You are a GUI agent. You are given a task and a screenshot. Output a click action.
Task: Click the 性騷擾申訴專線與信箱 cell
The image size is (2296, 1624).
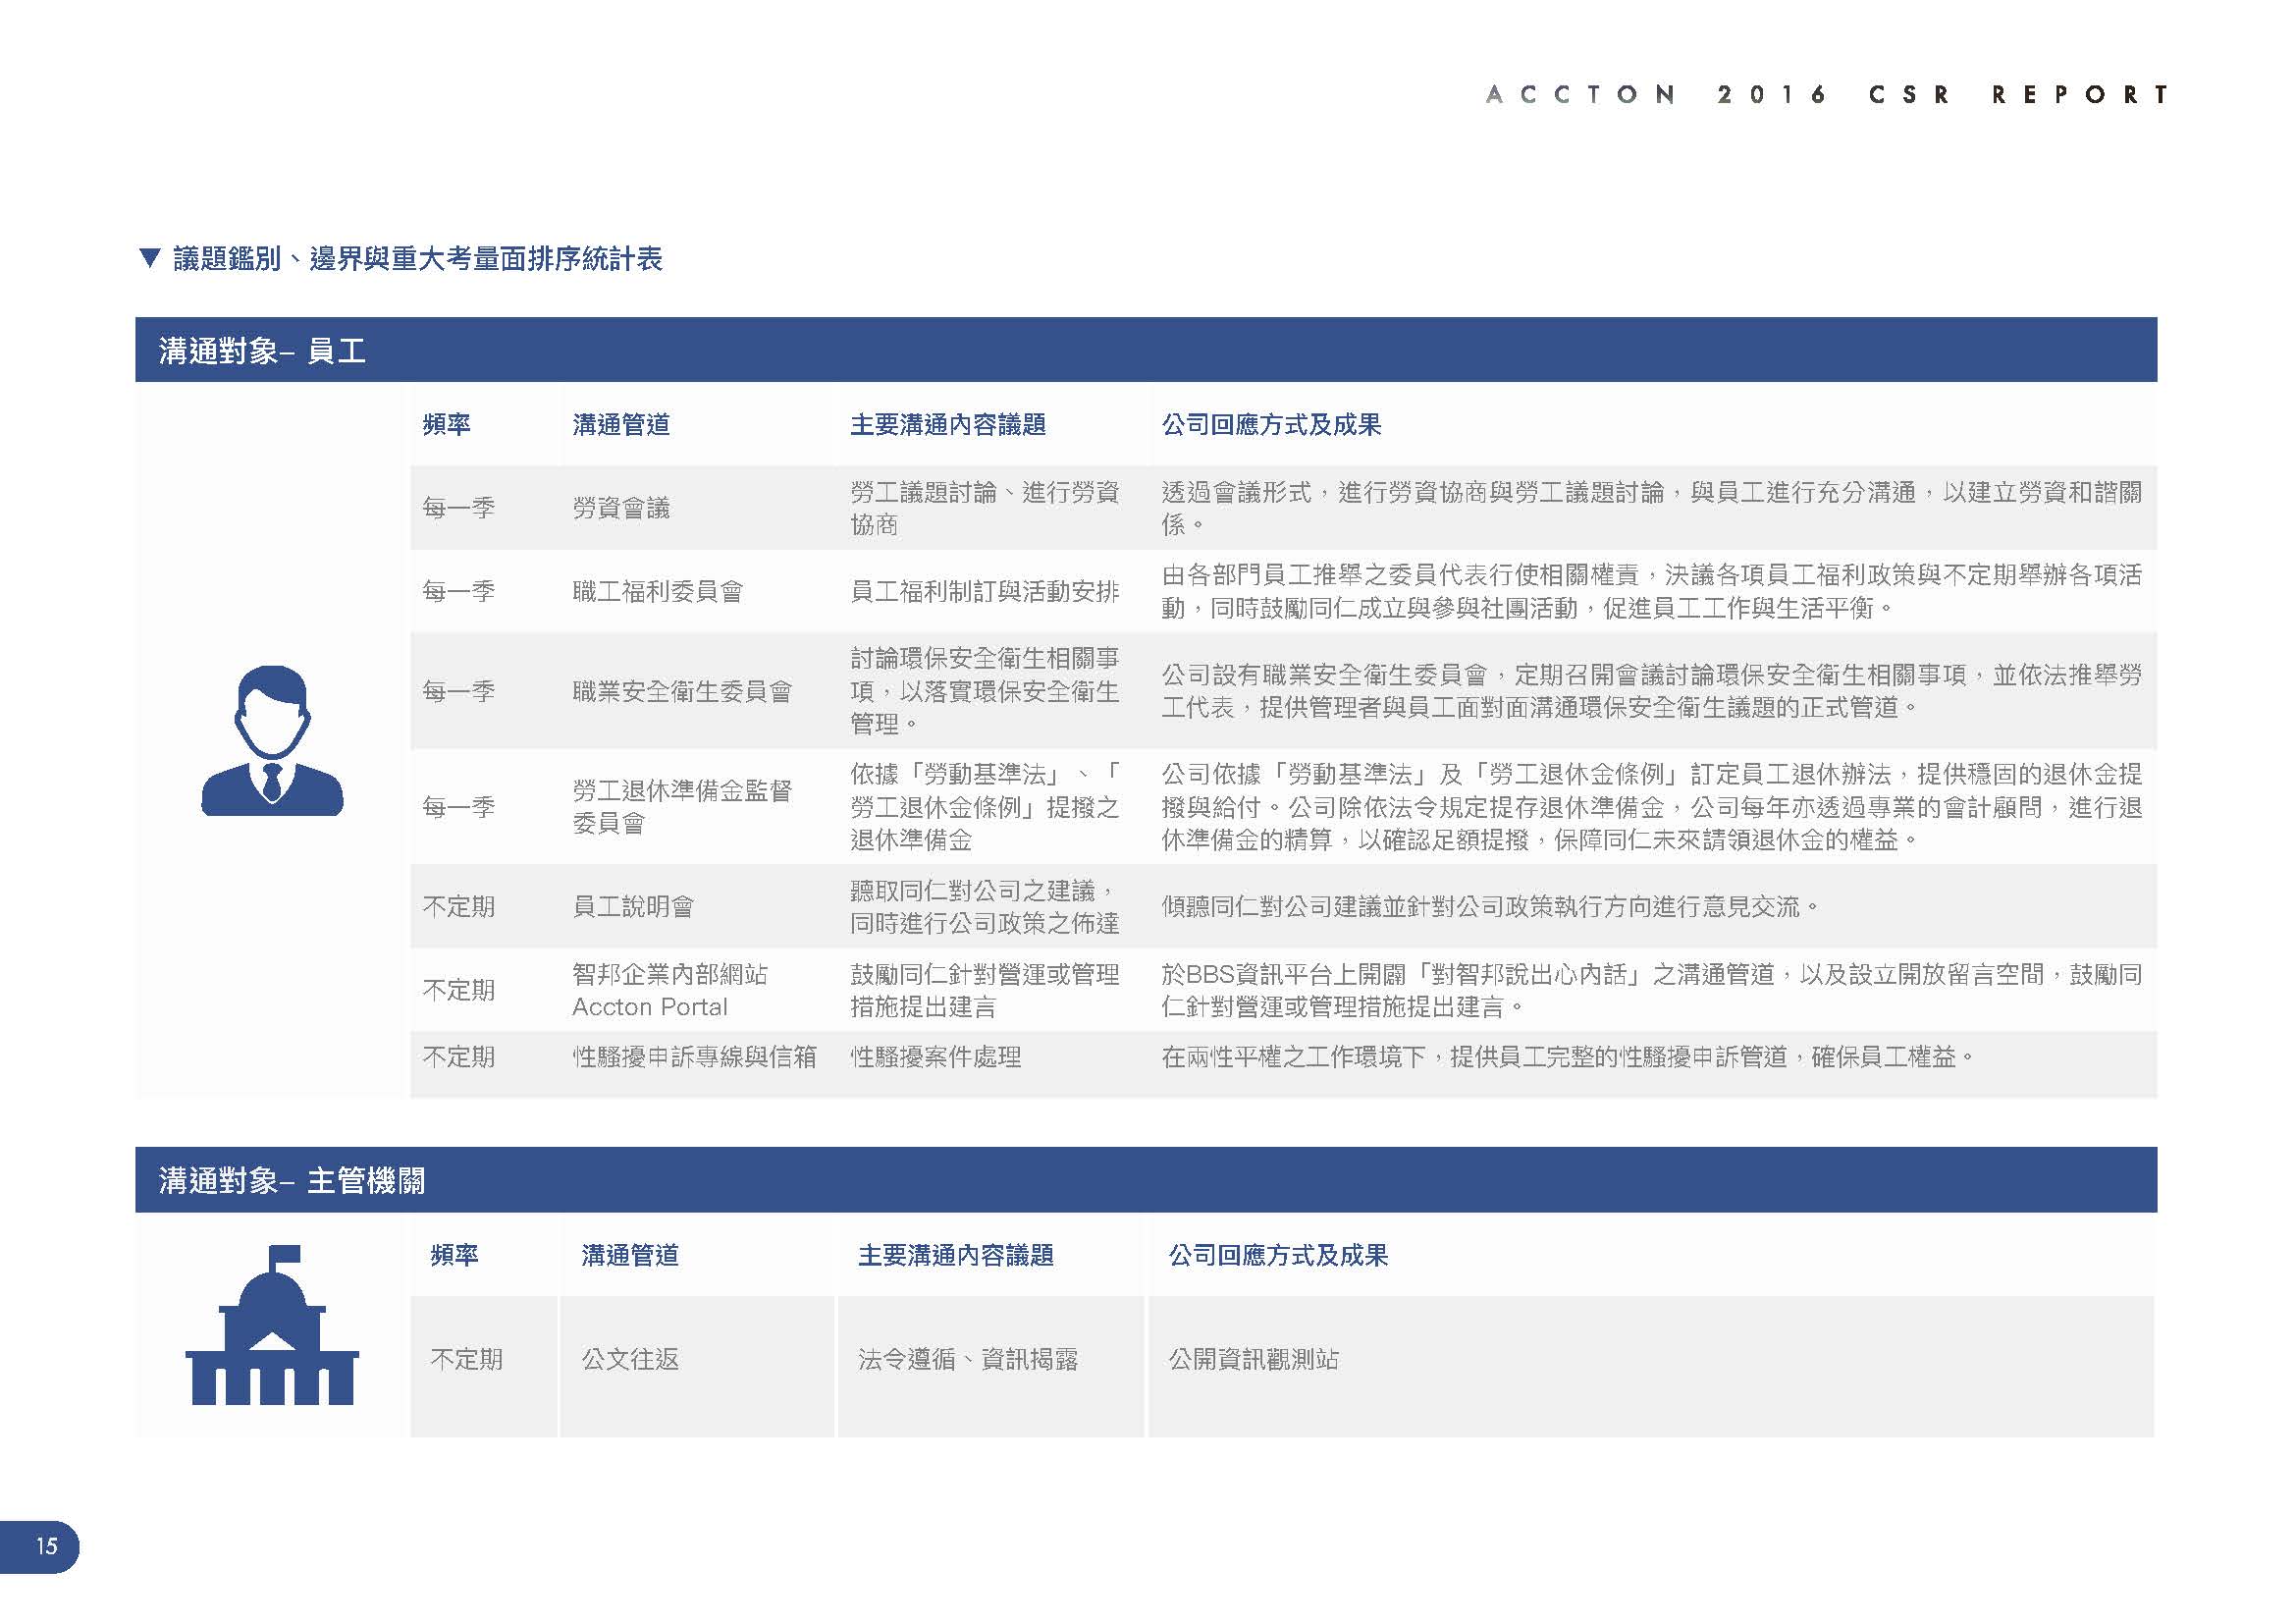[694, 1057]
